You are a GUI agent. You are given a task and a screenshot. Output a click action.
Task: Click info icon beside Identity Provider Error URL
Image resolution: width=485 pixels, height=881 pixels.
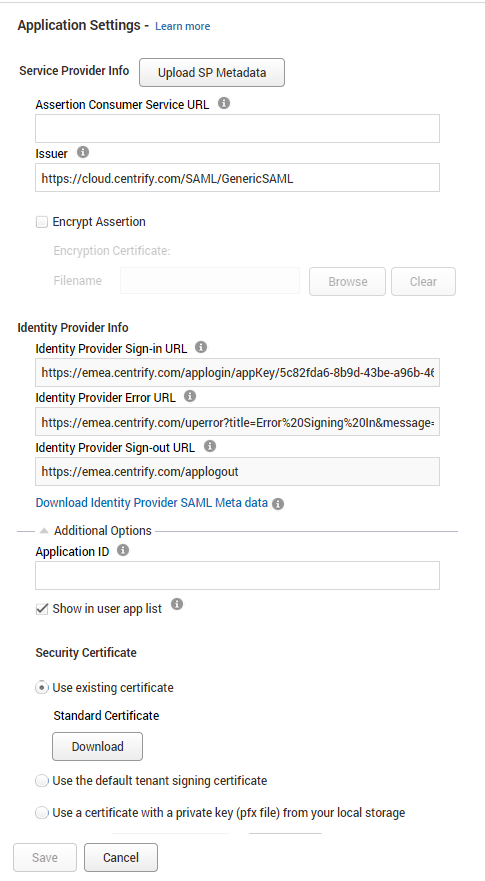(x=190, y=396)
